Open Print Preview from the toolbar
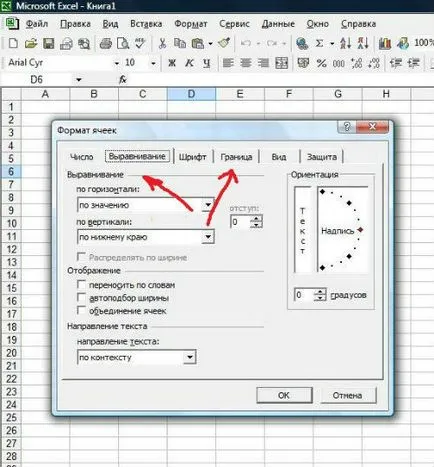434x467 pixels. [123, 43]
